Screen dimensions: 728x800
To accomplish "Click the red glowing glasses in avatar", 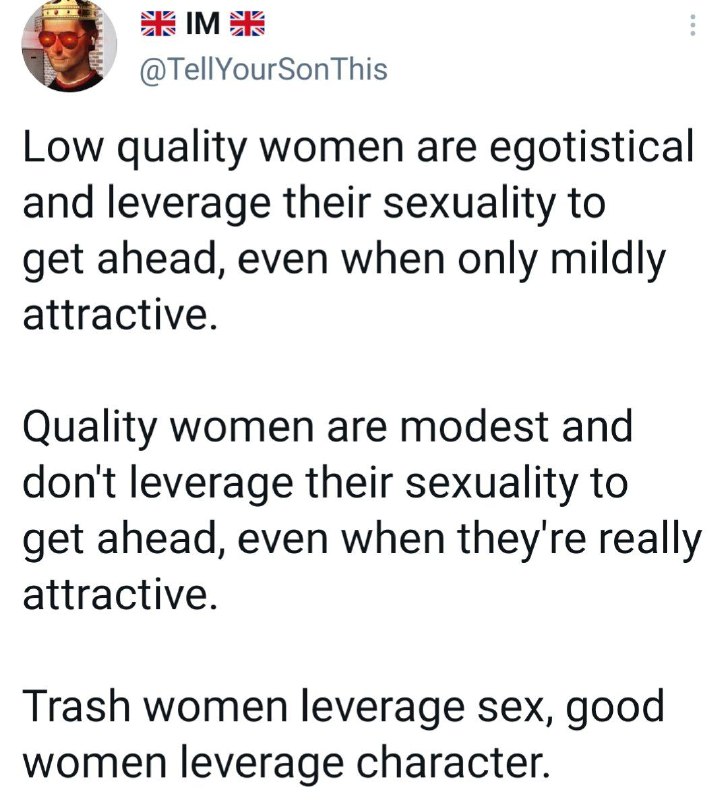I will (x=65, y=40).
